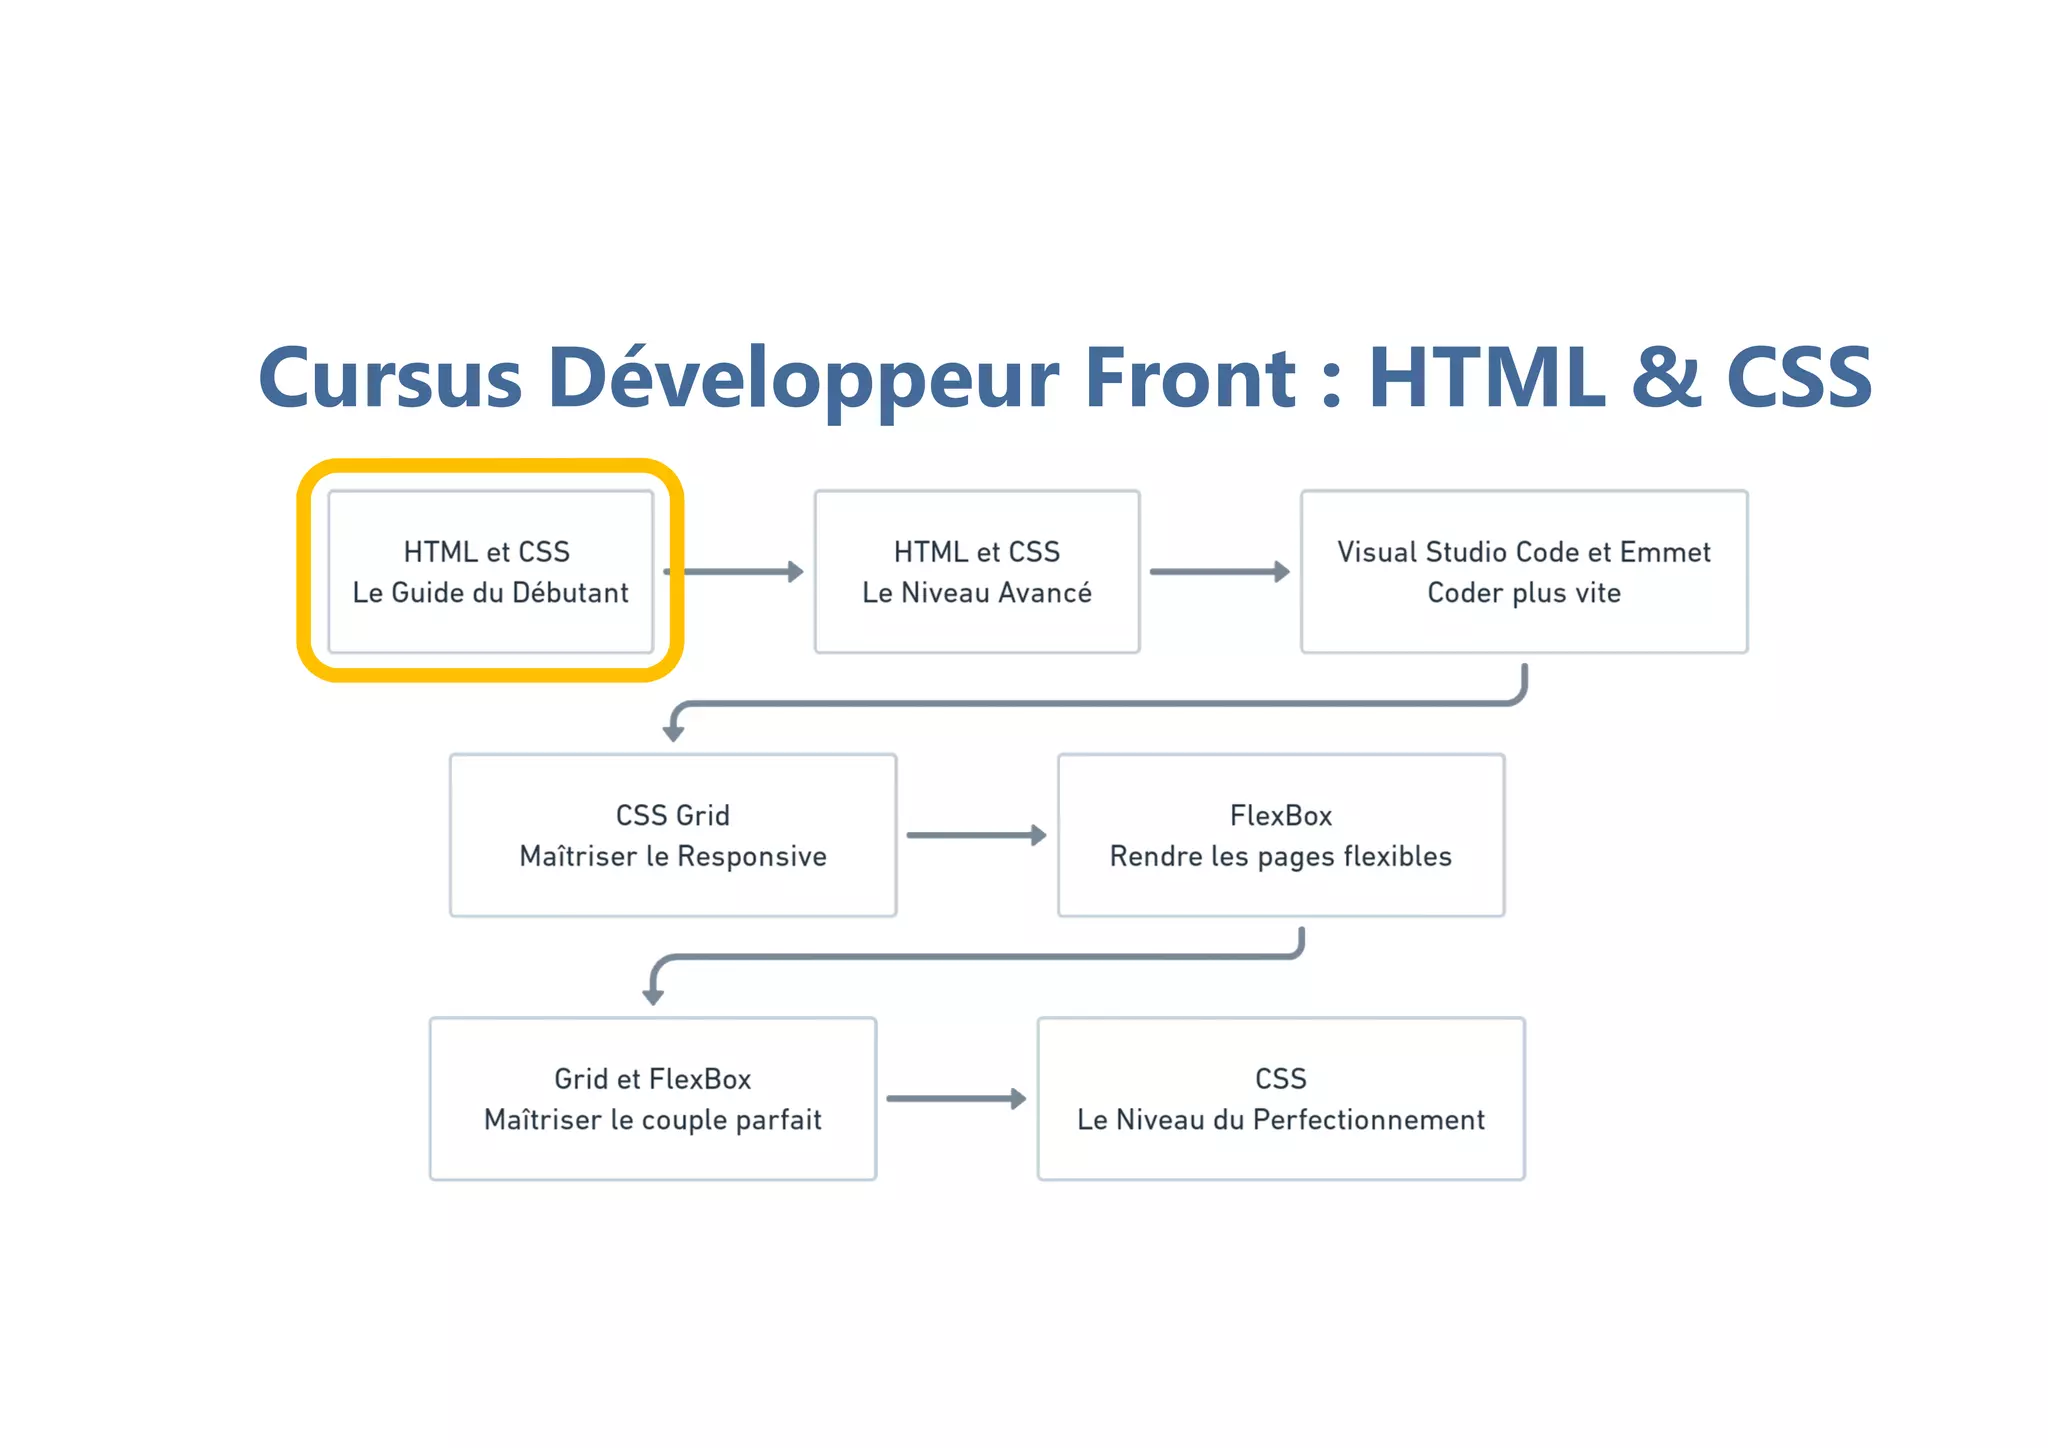Select the 'Le Niveau Avancé' box

coord(976,572)
